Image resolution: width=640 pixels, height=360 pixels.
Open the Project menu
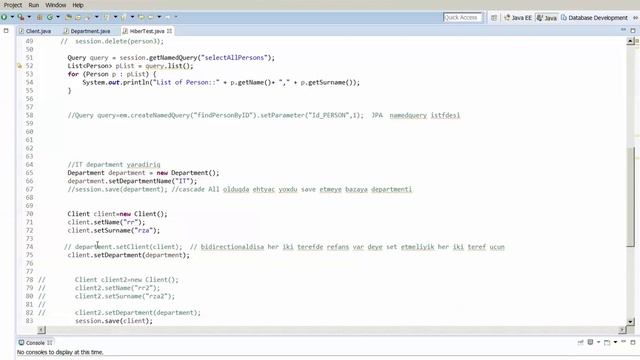[13, 5]
